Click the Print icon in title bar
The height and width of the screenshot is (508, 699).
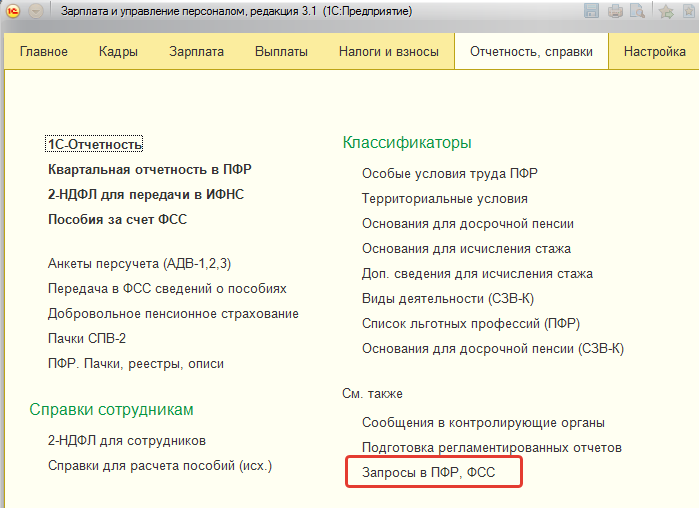[615, 11]
